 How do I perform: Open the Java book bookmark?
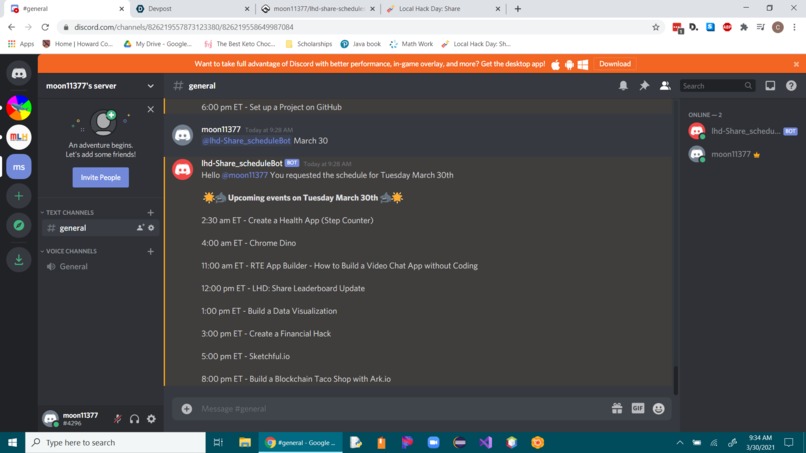361,44
